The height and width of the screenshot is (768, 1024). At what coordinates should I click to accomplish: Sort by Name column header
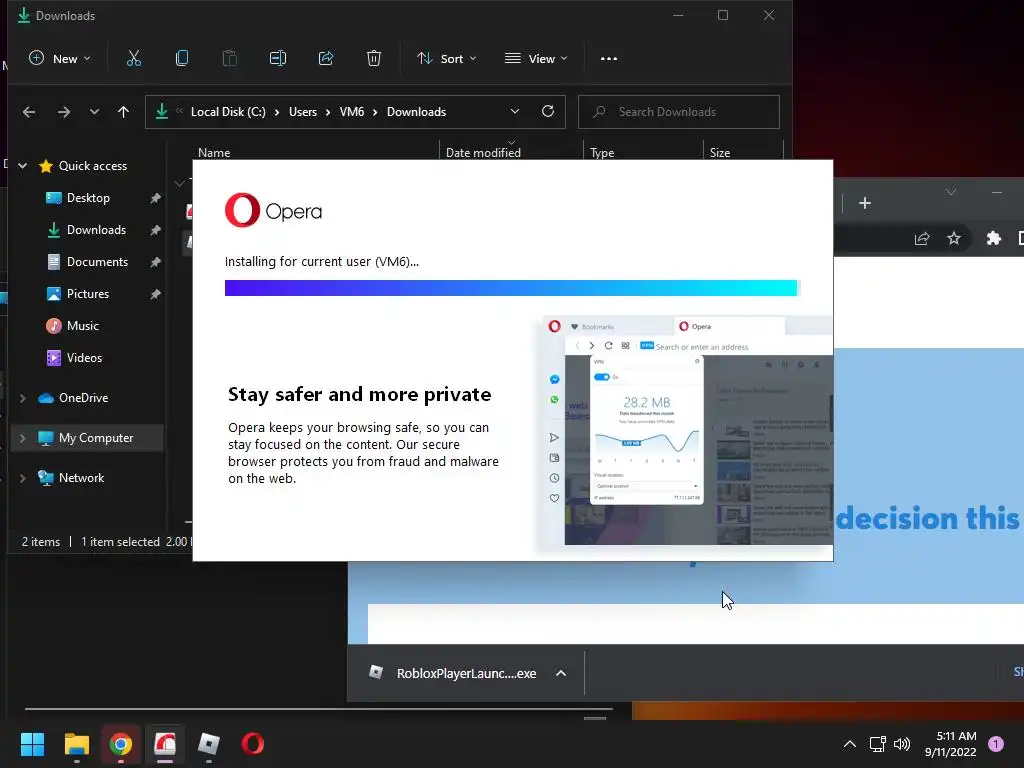pos(214,152)
